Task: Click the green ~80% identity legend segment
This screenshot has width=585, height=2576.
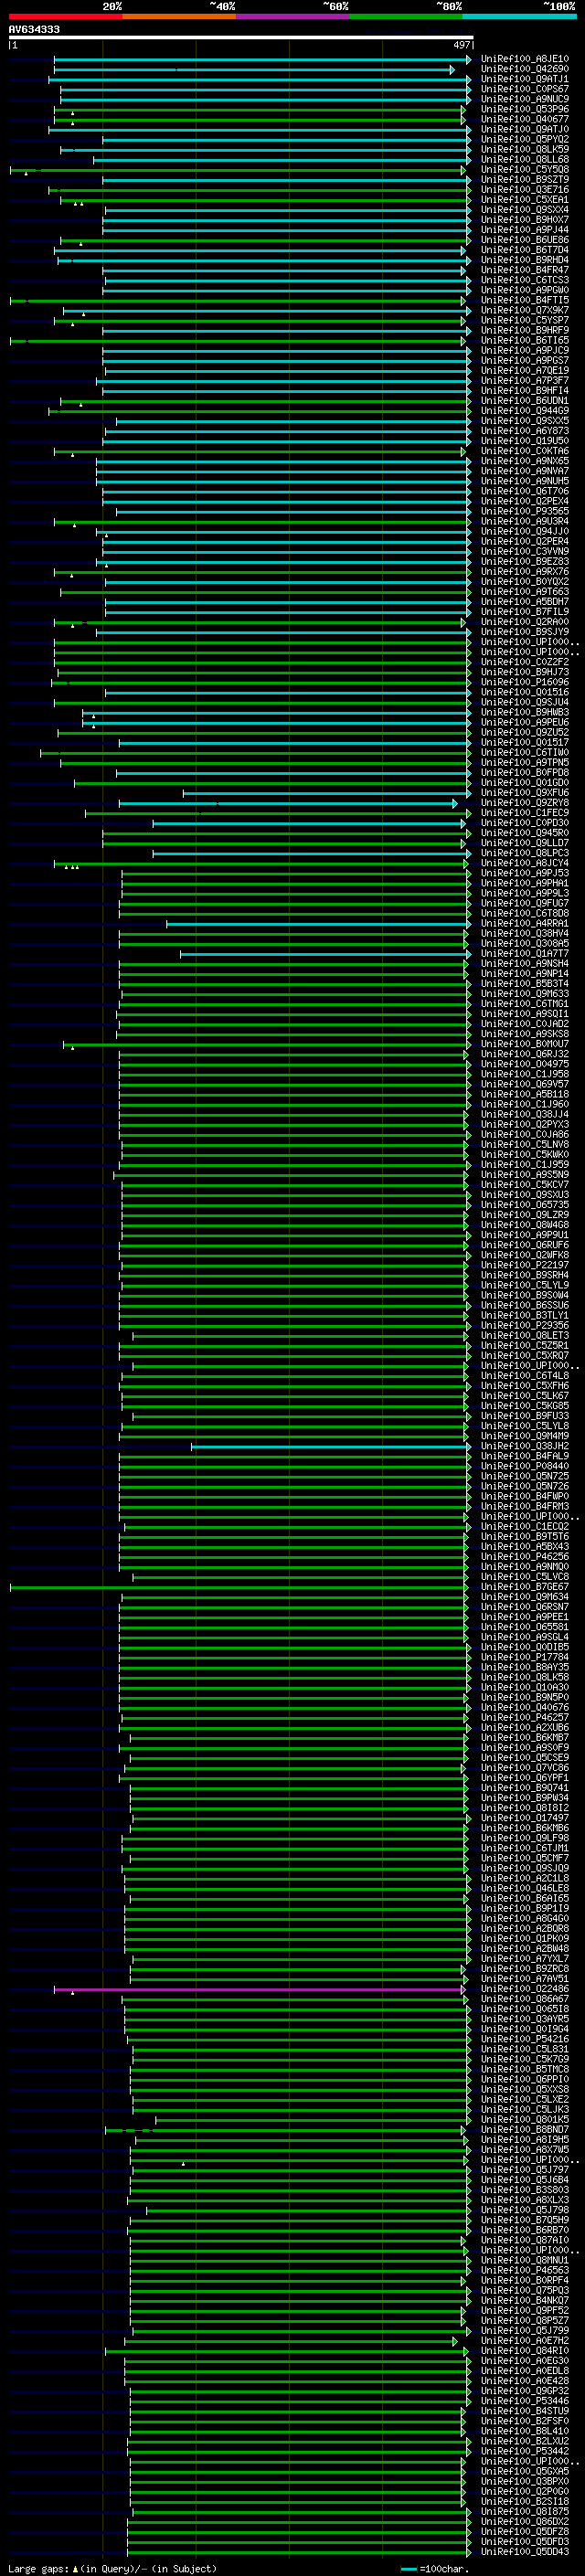Action: 406,17
